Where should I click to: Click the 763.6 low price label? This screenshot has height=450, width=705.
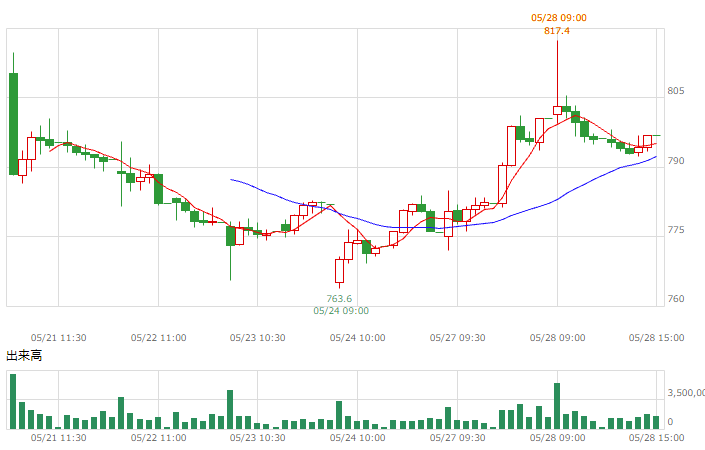tap(339, 299)
